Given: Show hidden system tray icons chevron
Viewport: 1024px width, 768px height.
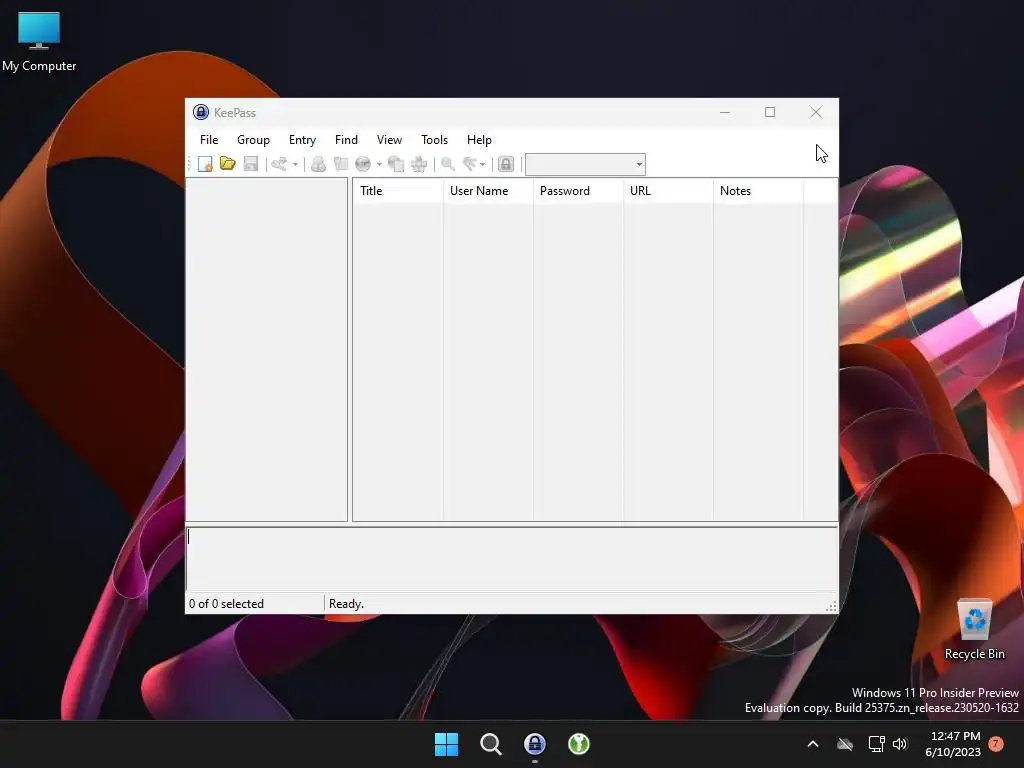Looking at the screenshot, I should click(x=813, y=744).
